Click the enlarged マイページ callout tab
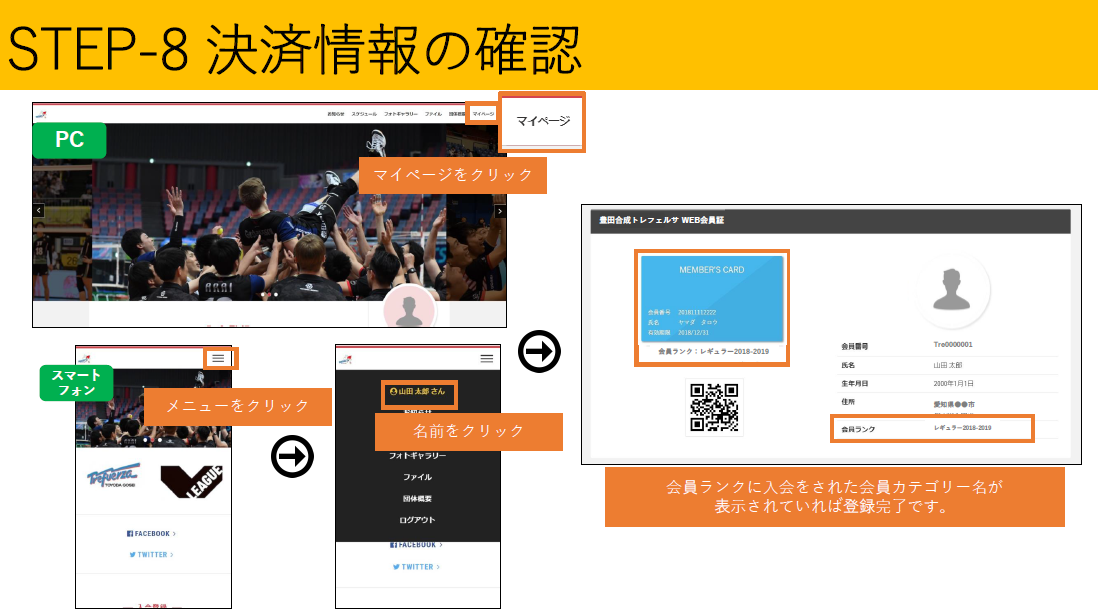 point(542,122)
